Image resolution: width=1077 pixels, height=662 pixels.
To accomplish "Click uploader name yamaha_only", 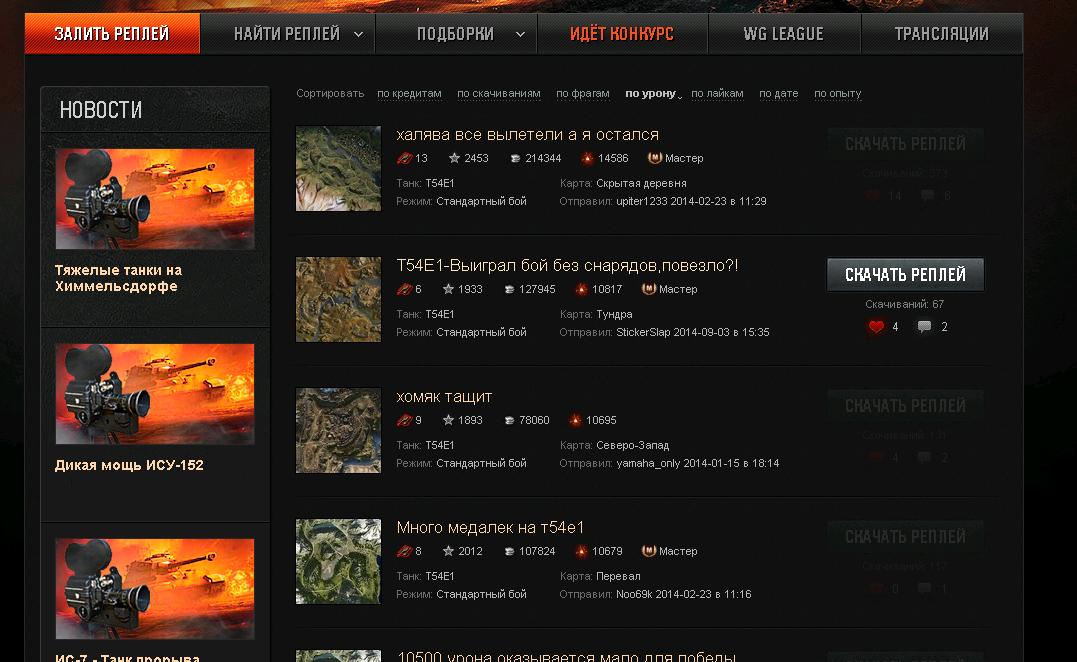I will click(648, 464).
